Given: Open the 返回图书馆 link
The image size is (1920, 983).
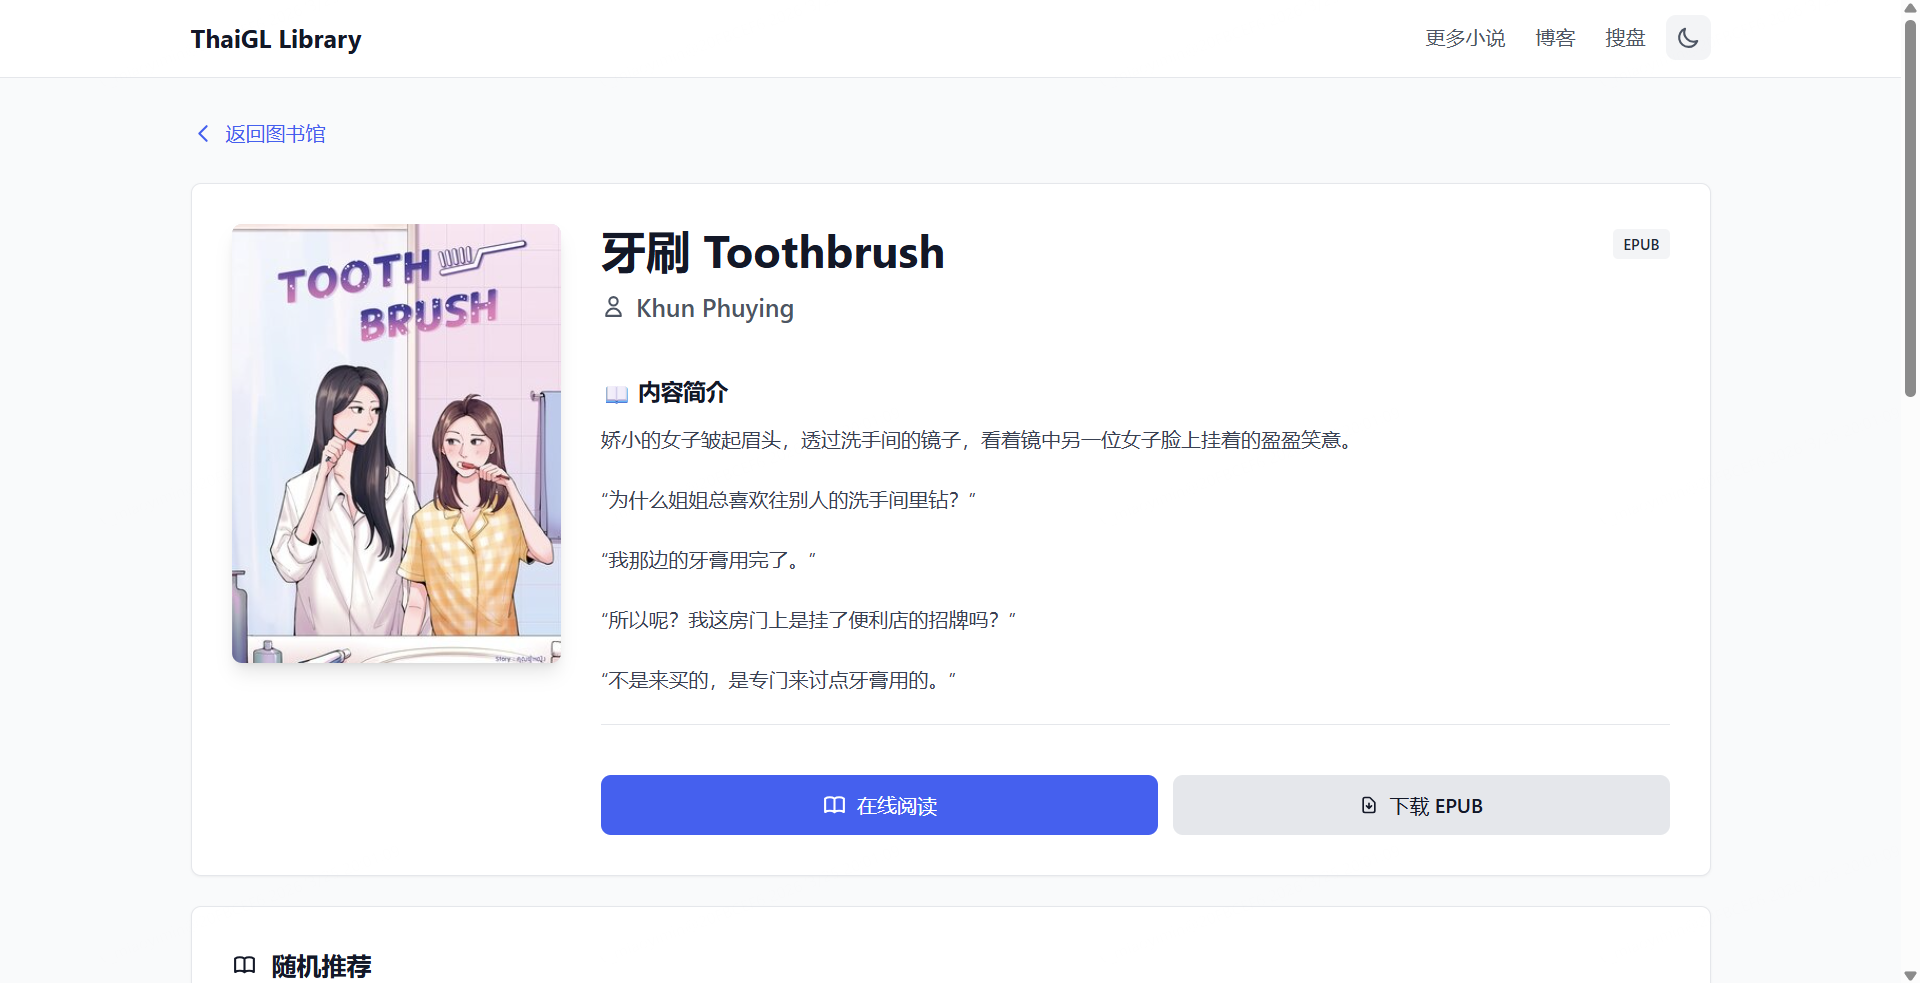Looking at the screenshot, I should 275,134.
